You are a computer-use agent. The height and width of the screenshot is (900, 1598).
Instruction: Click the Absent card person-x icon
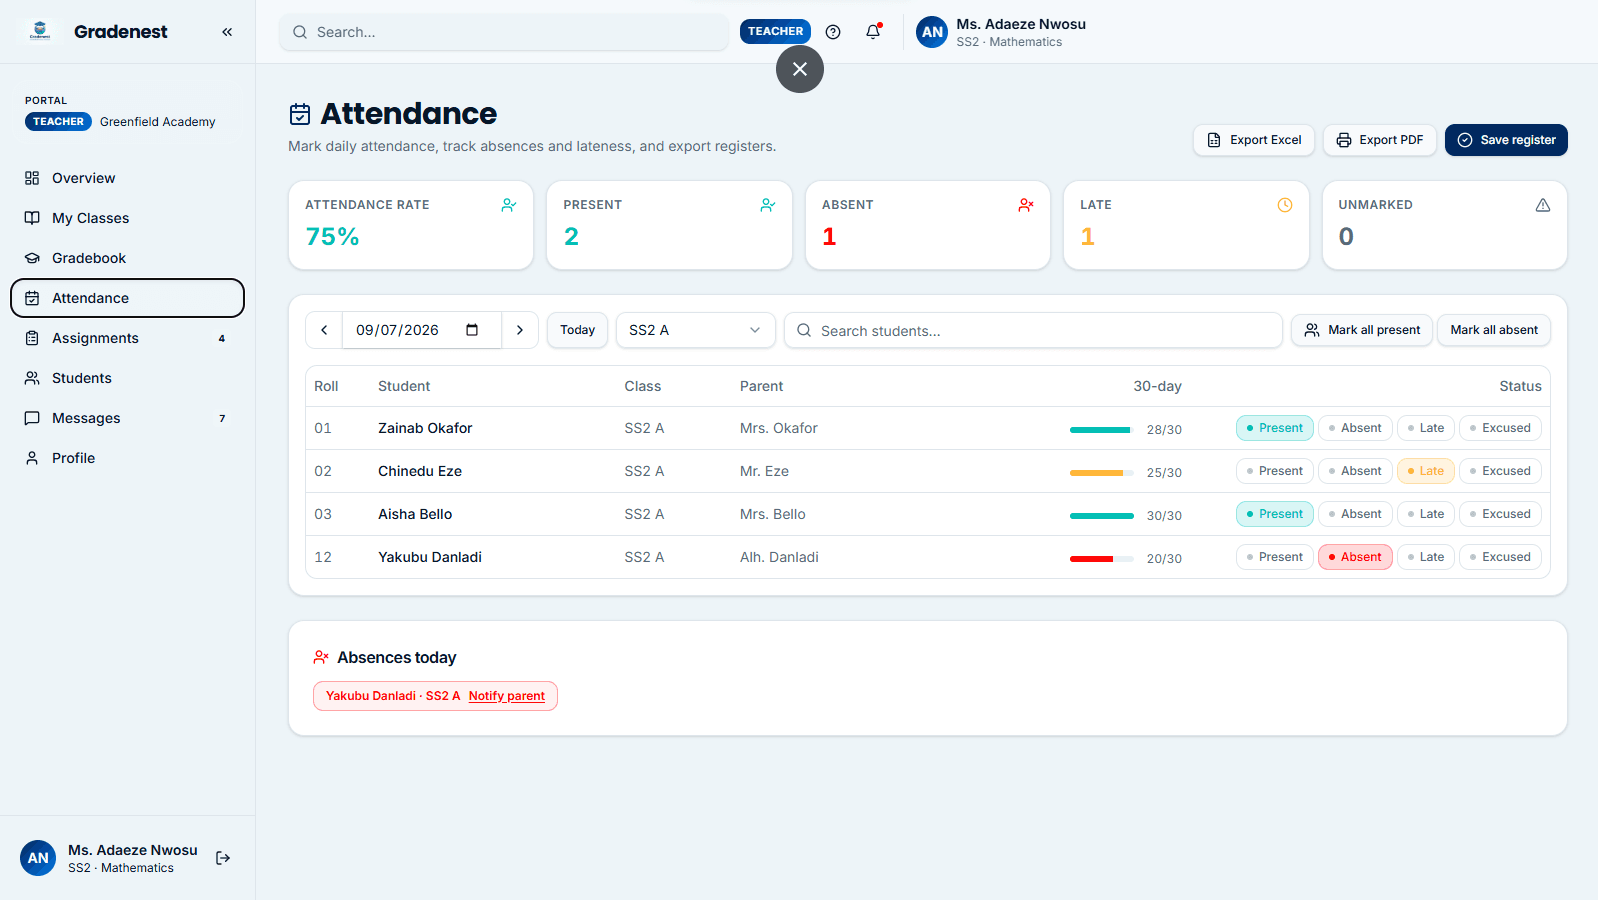[1026, 205]
